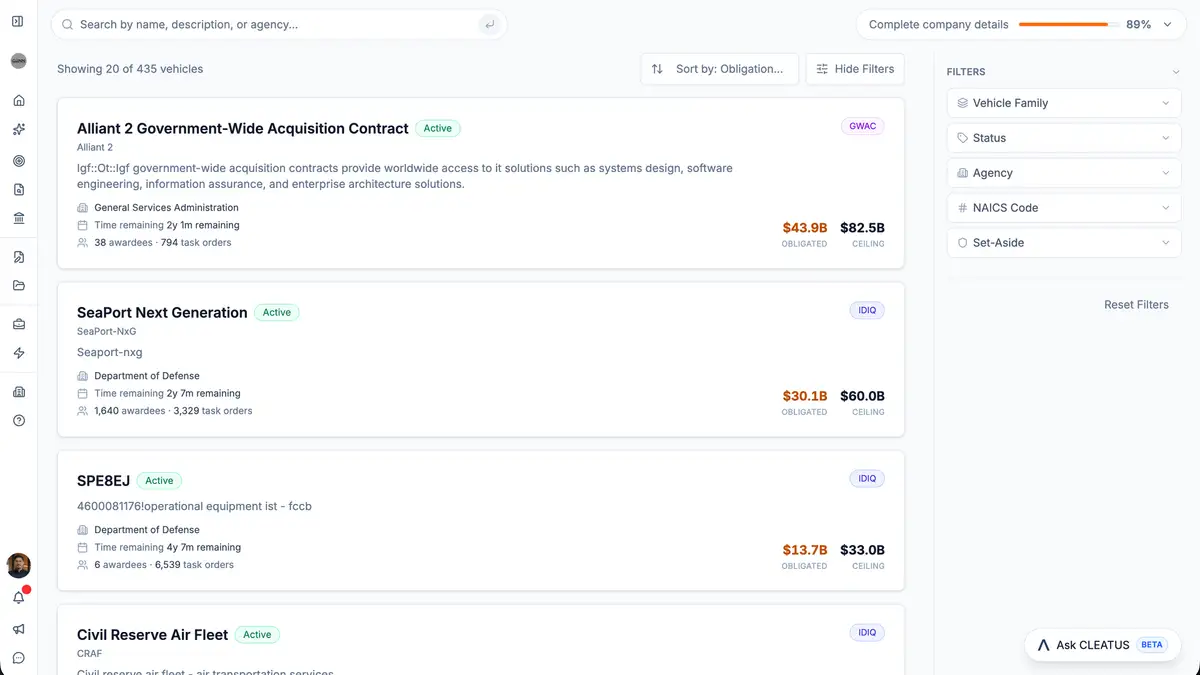Open the document icon in sidebar
This screenshot has height=675, width=1200.
(x=18, y=189)
